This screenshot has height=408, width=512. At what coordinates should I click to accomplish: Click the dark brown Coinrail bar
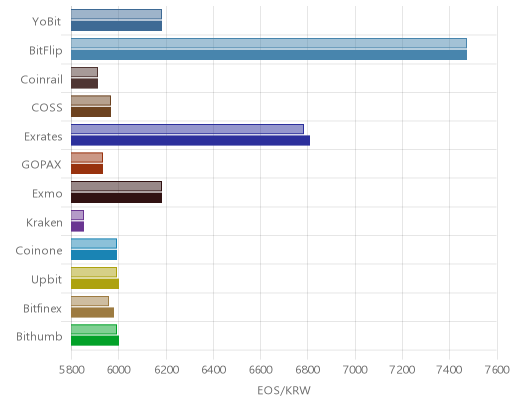coord(84,84)
